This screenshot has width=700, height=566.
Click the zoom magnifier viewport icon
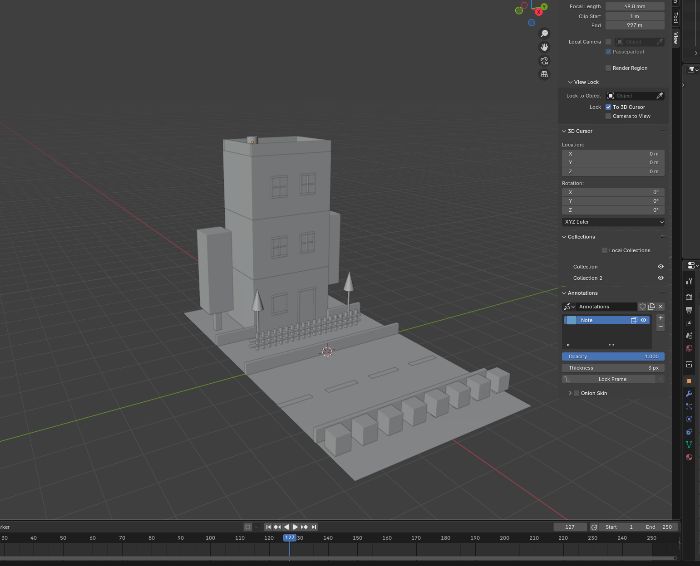point(544,33)
